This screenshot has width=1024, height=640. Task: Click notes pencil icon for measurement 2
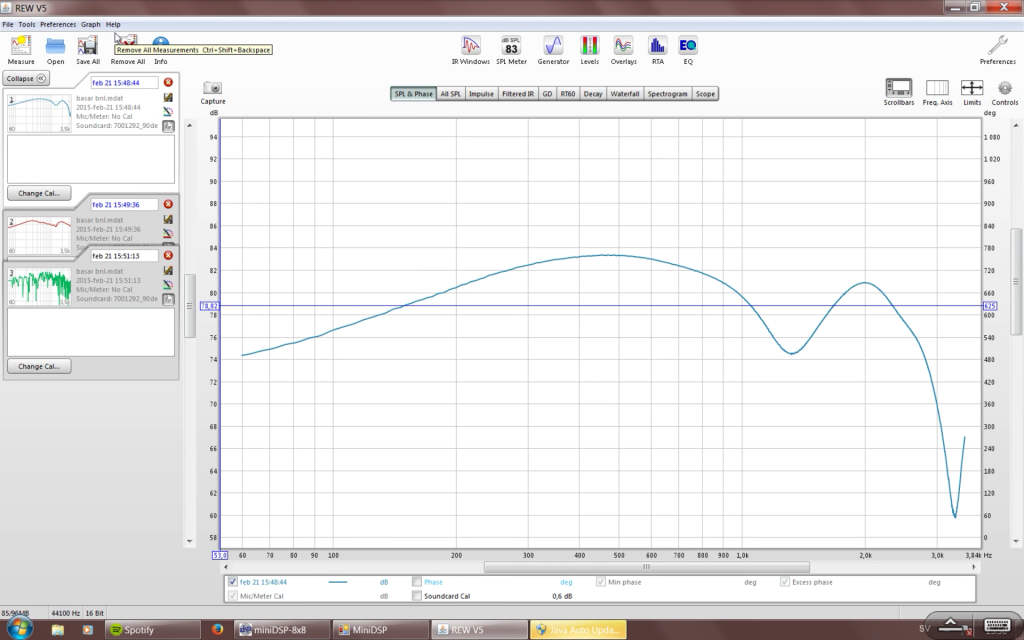tap(168, 219)
